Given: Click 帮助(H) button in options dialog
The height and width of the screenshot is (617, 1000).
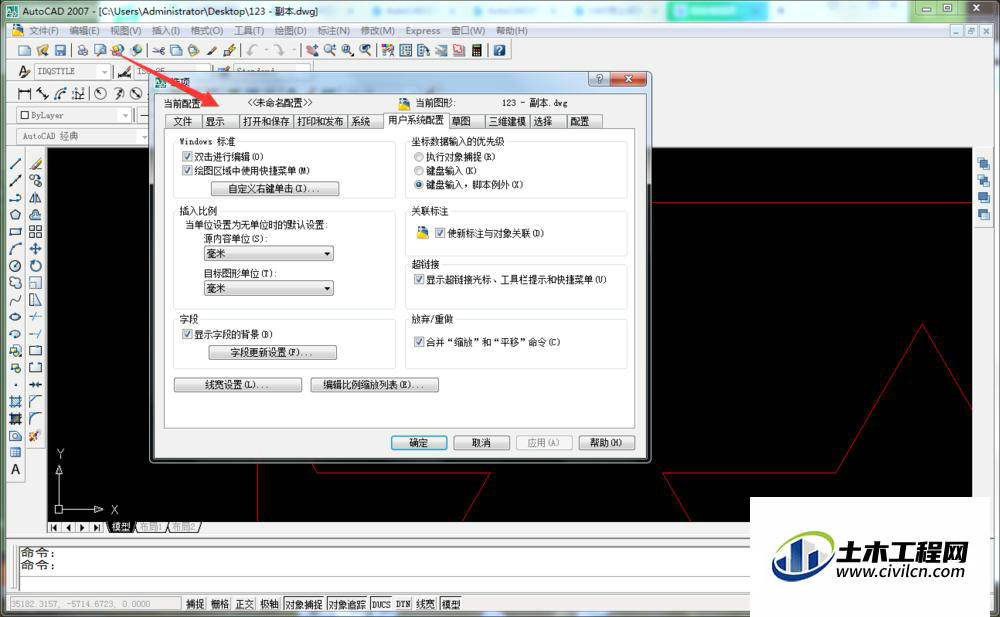Looking at the screenshot, I should coord(607,443).
